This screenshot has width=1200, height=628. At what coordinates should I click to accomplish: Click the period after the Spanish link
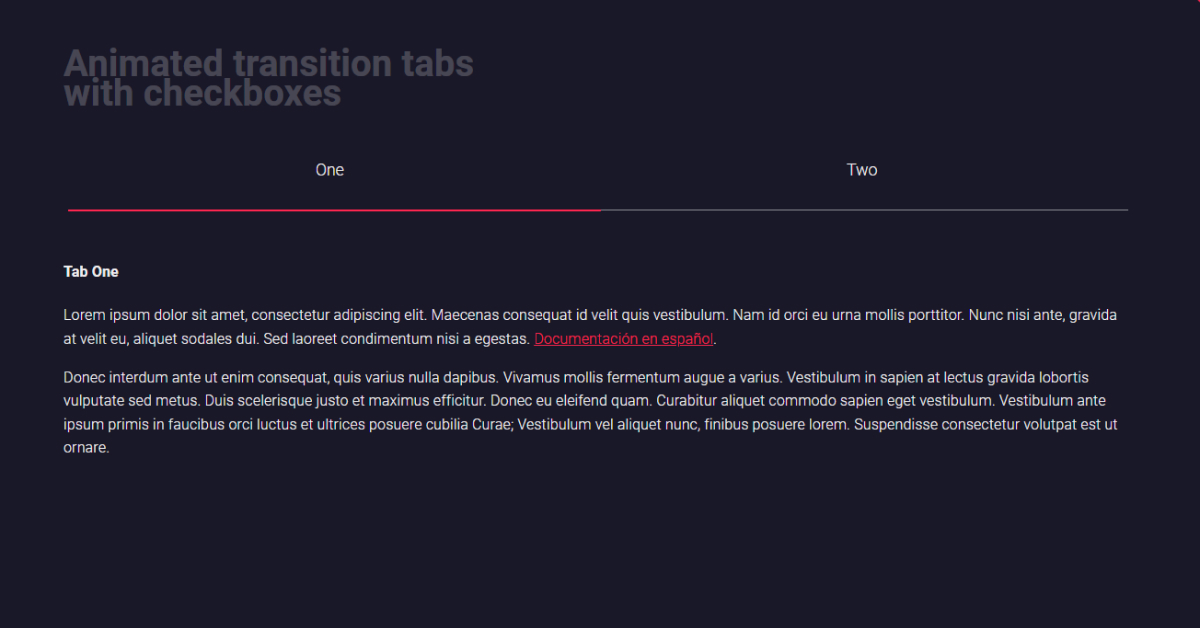point(714,338)
